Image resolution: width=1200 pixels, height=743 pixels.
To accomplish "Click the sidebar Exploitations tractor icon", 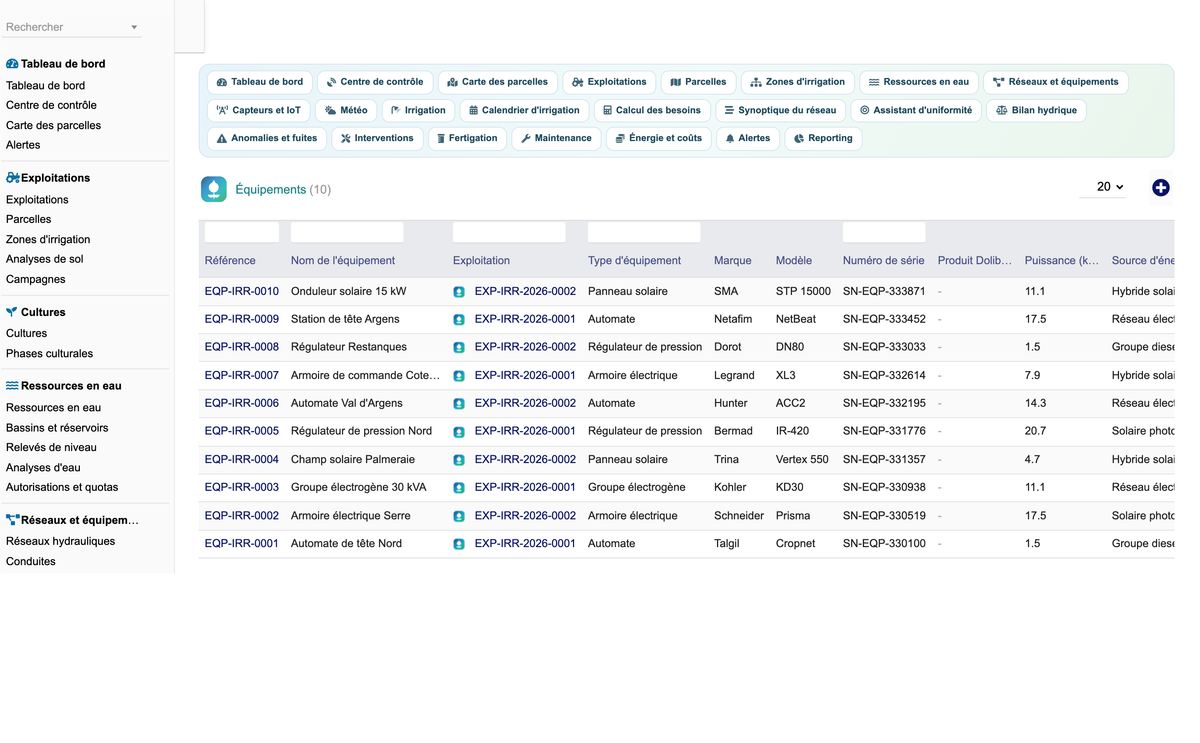I will [x=13, y=178].
